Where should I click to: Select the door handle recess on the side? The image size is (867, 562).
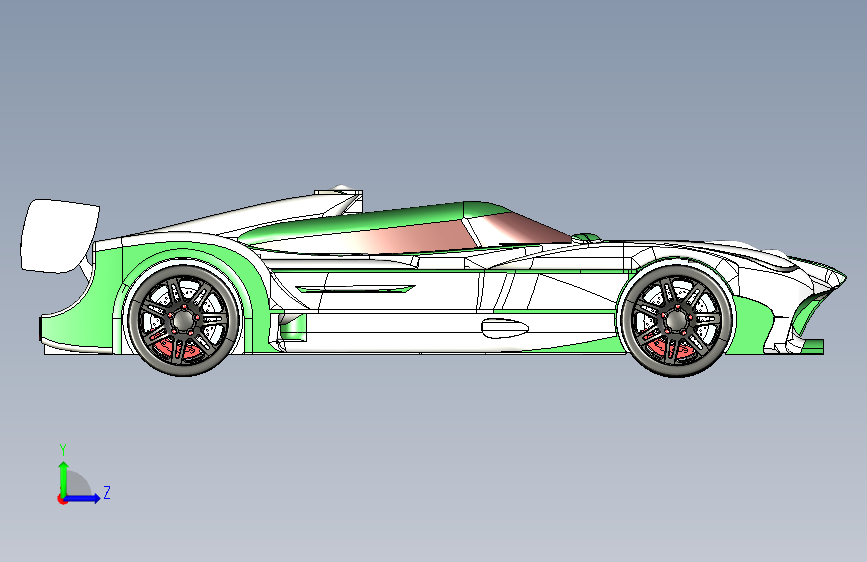click(x=505, y=328)
